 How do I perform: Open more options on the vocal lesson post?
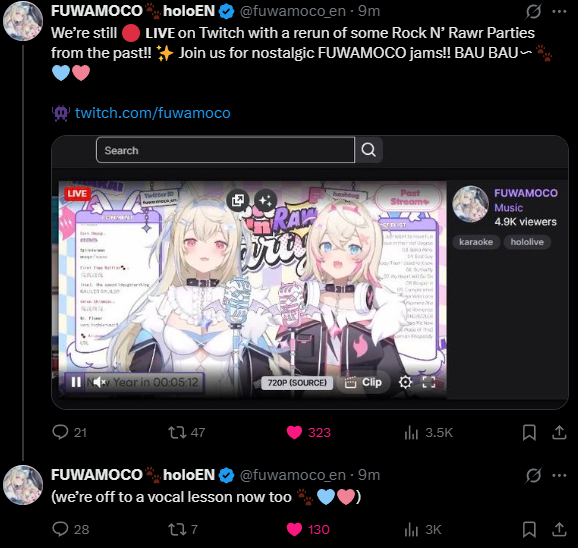pyautogui.click(x=559, y=475)
